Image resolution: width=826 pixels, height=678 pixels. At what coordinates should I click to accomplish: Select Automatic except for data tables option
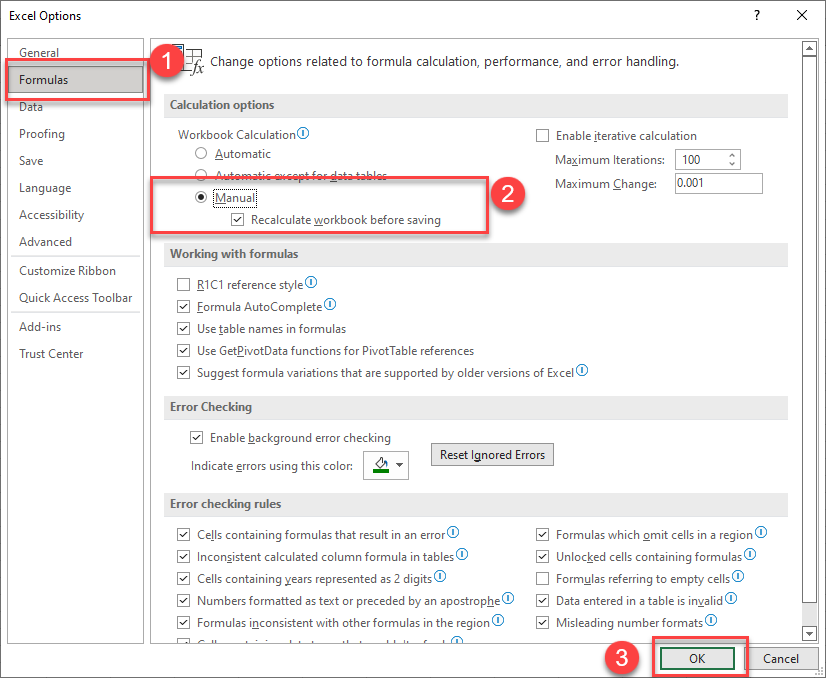click(201, 175)
